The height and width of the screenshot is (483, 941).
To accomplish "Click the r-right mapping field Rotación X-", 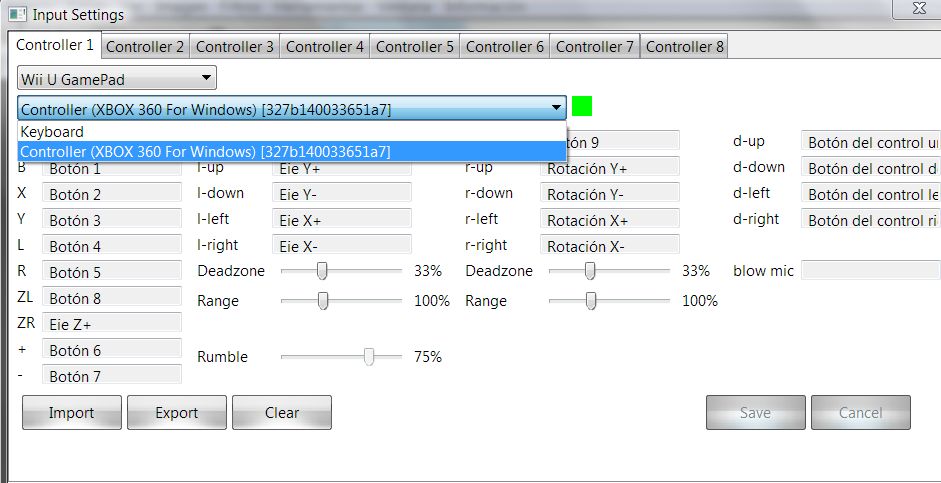I will click(x=610, y=246).
